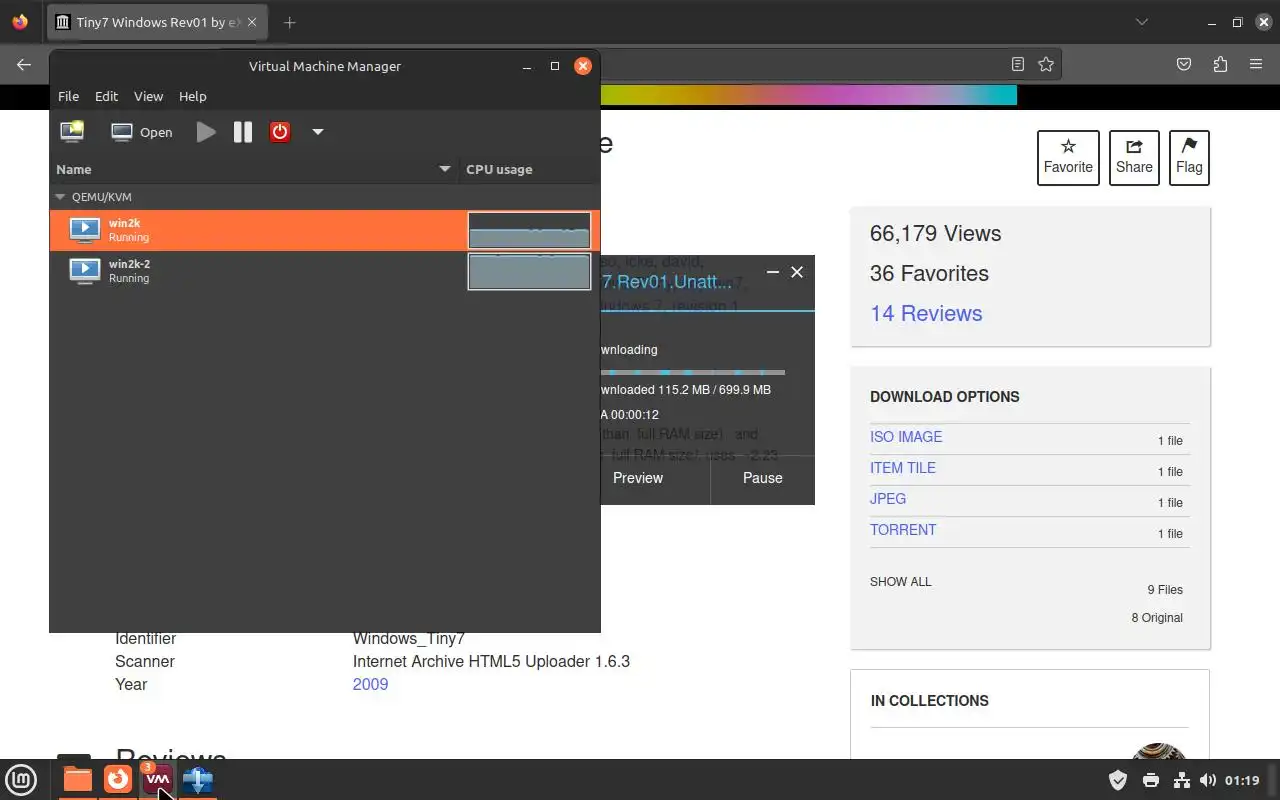Viewport: 1280px width, 800px height.
Task: Click the CPU usage column header
Action: point(530,169)
